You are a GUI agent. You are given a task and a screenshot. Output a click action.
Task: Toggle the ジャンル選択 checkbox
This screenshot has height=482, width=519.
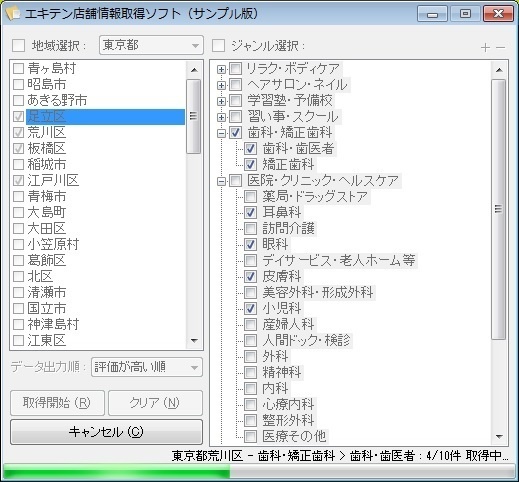coord(218,46)
